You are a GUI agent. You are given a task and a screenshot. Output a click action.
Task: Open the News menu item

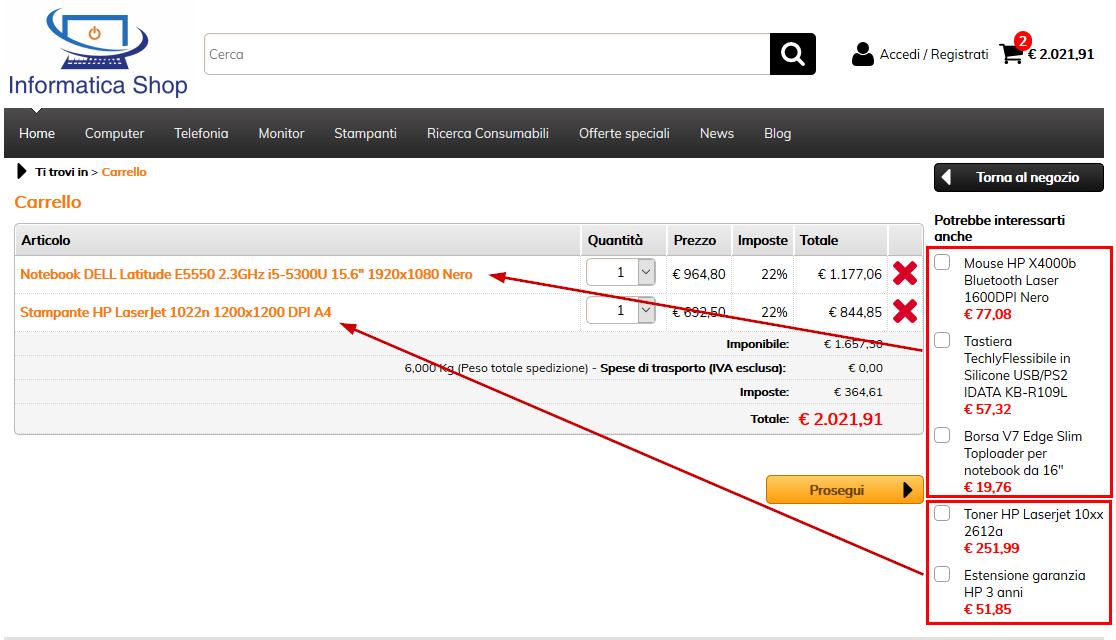(x=717, y=133)
